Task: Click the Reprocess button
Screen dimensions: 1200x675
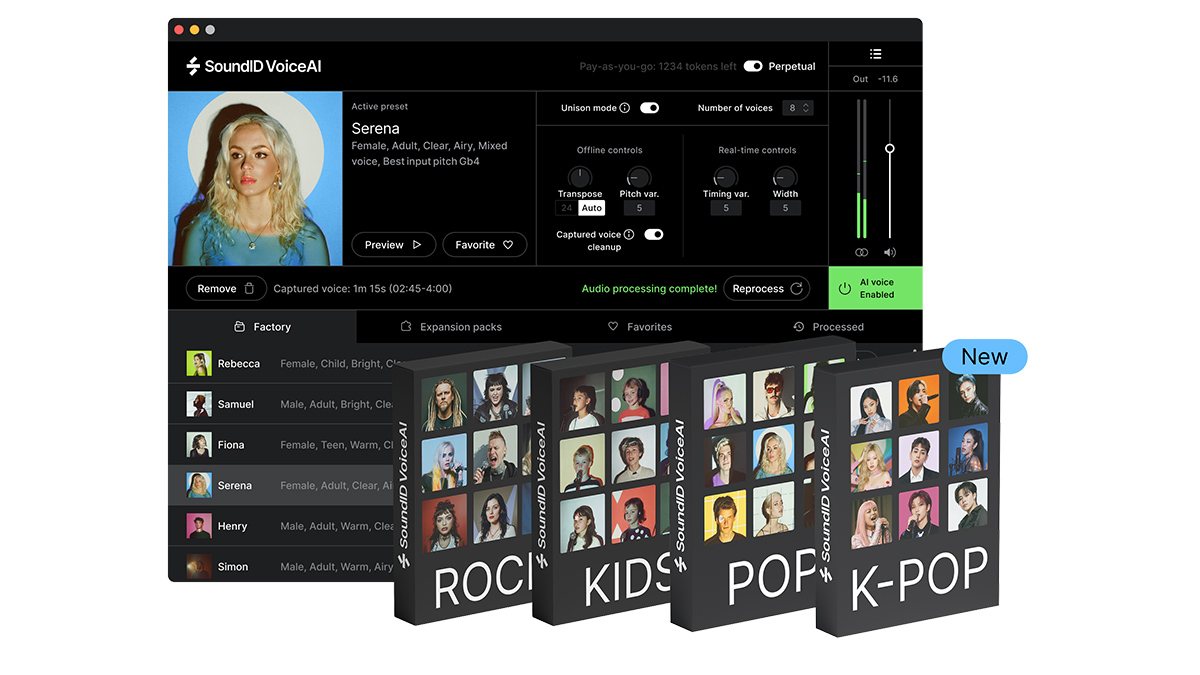Action: 766,288
